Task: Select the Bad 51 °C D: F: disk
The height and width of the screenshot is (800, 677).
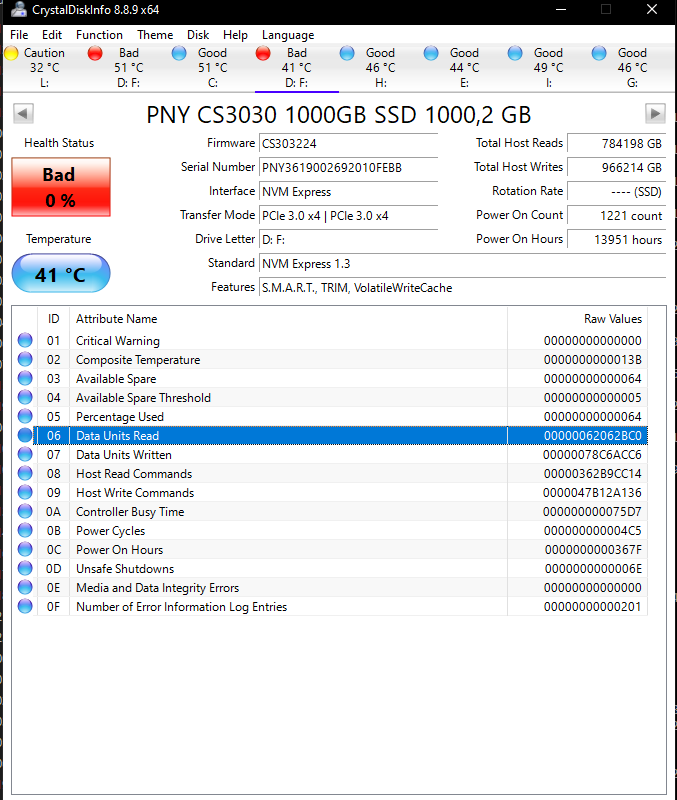Action: (x=129, y=67)
